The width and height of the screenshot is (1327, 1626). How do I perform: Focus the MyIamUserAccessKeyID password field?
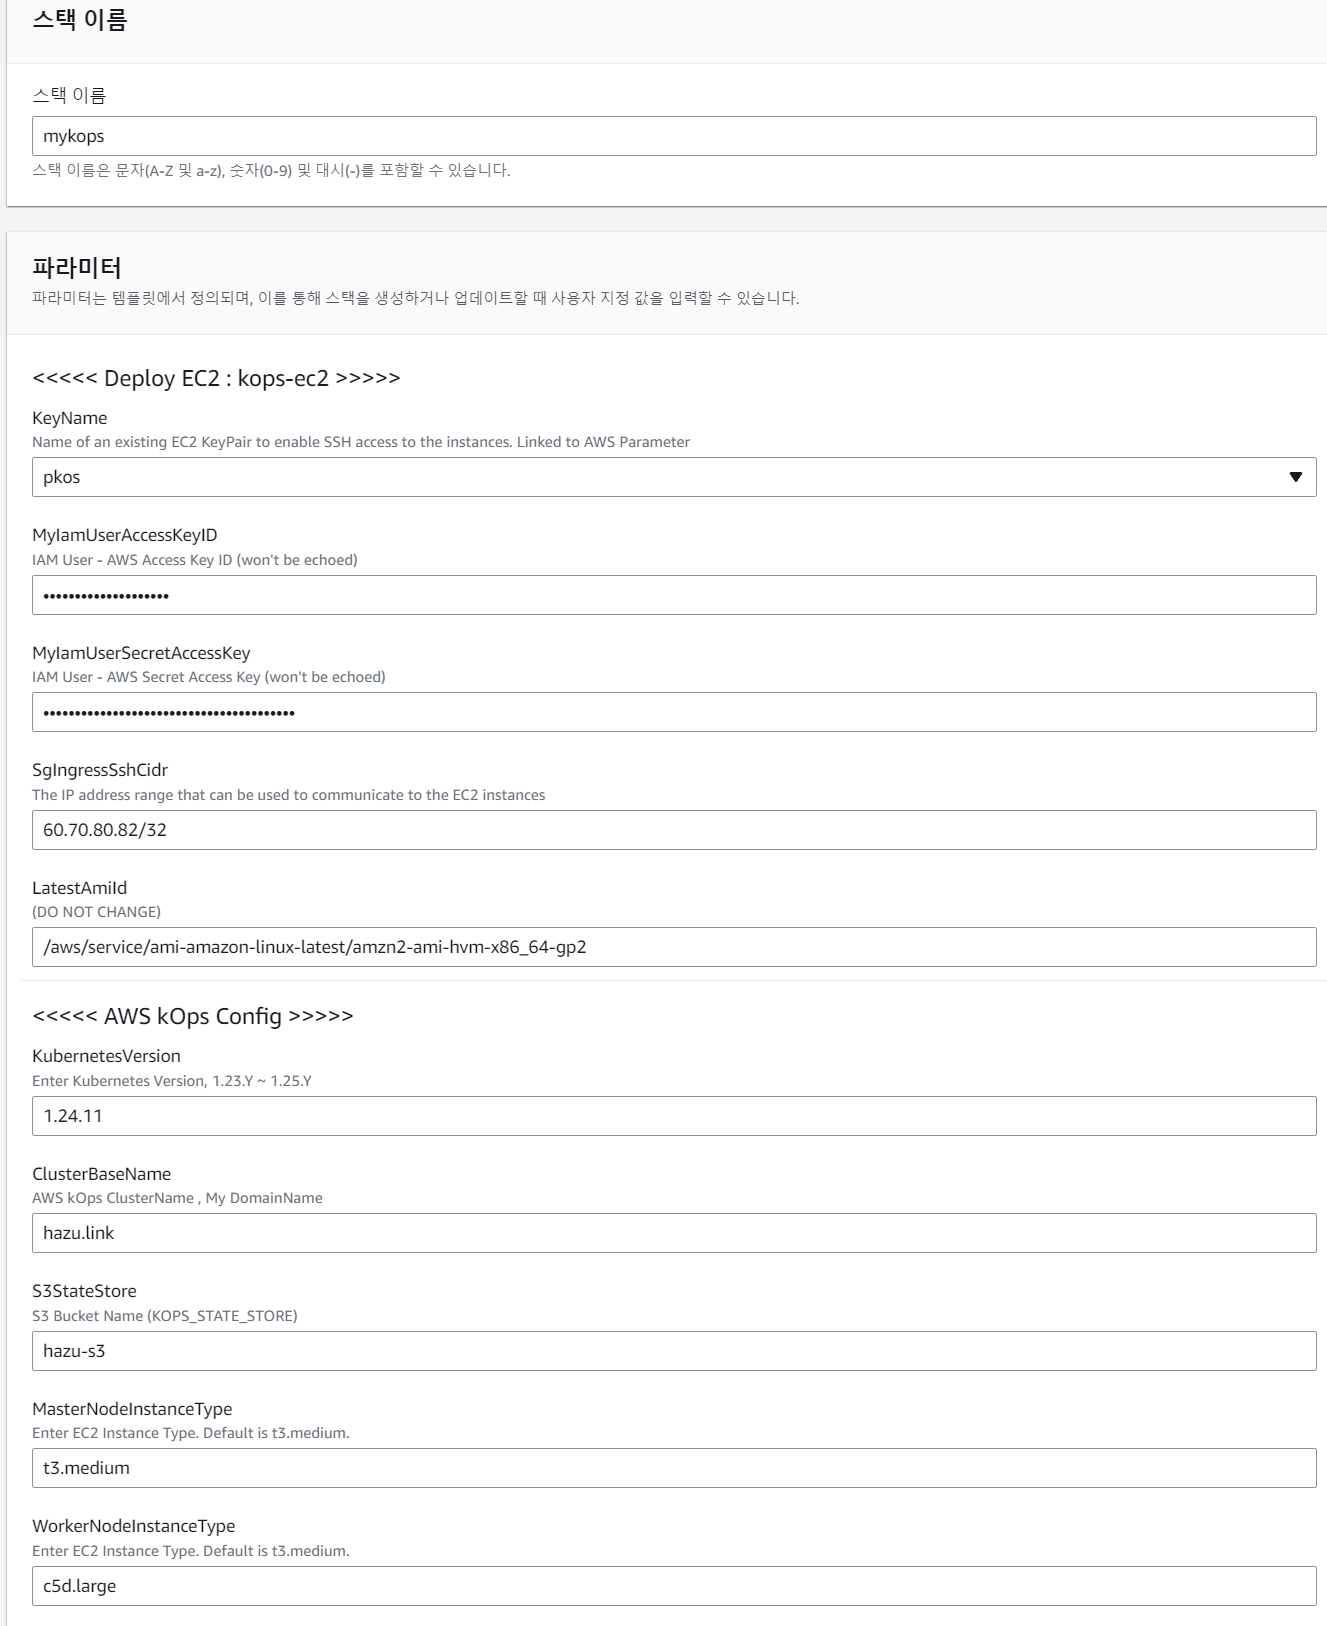(x=674, y=595)
